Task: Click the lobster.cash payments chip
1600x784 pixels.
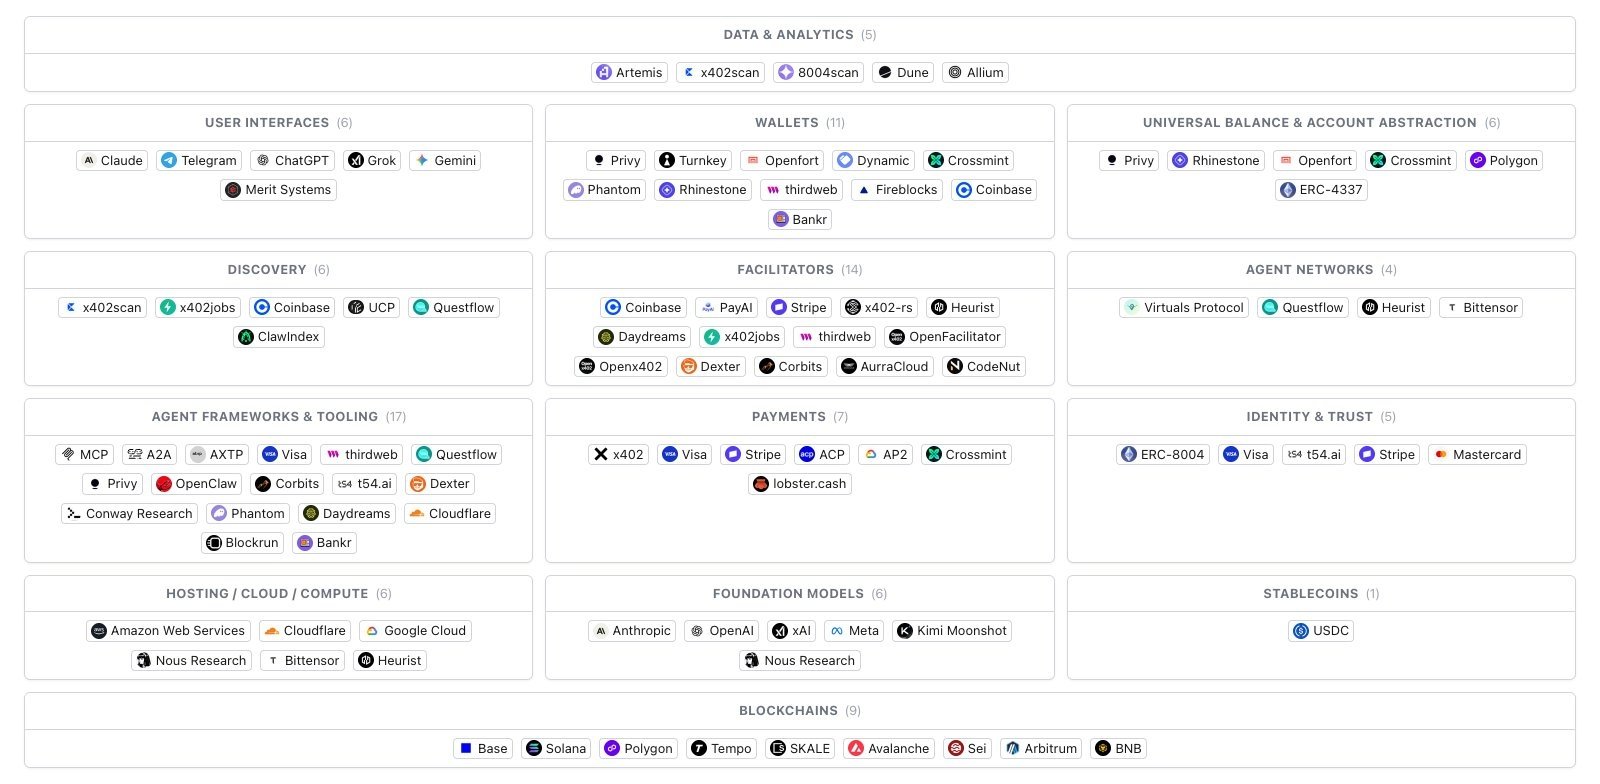Action: pyautogui.click(x=799, y=484)
